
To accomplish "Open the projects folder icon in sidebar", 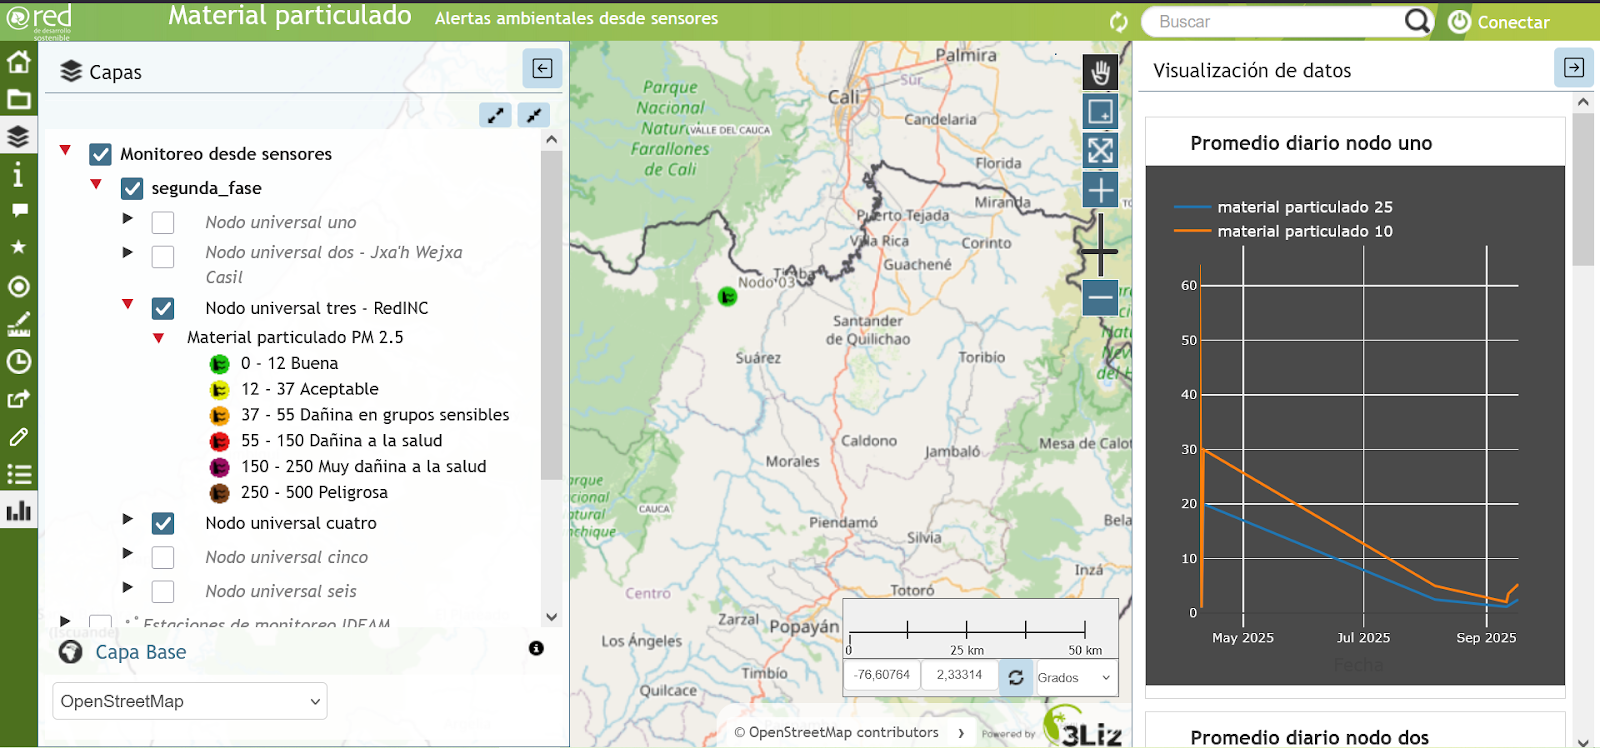I will [x=18, y=99].
